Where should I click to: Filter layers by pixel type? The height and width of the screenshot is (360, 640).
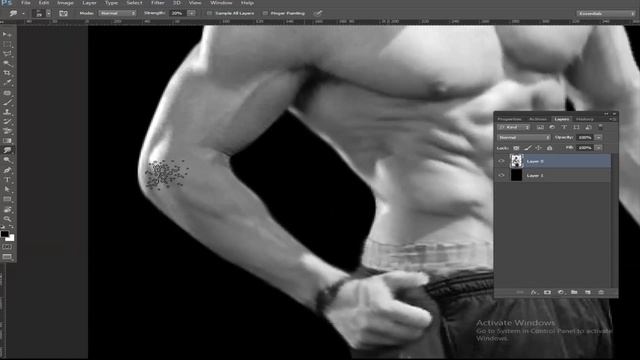pyautogui.click(x=540, y=127)
